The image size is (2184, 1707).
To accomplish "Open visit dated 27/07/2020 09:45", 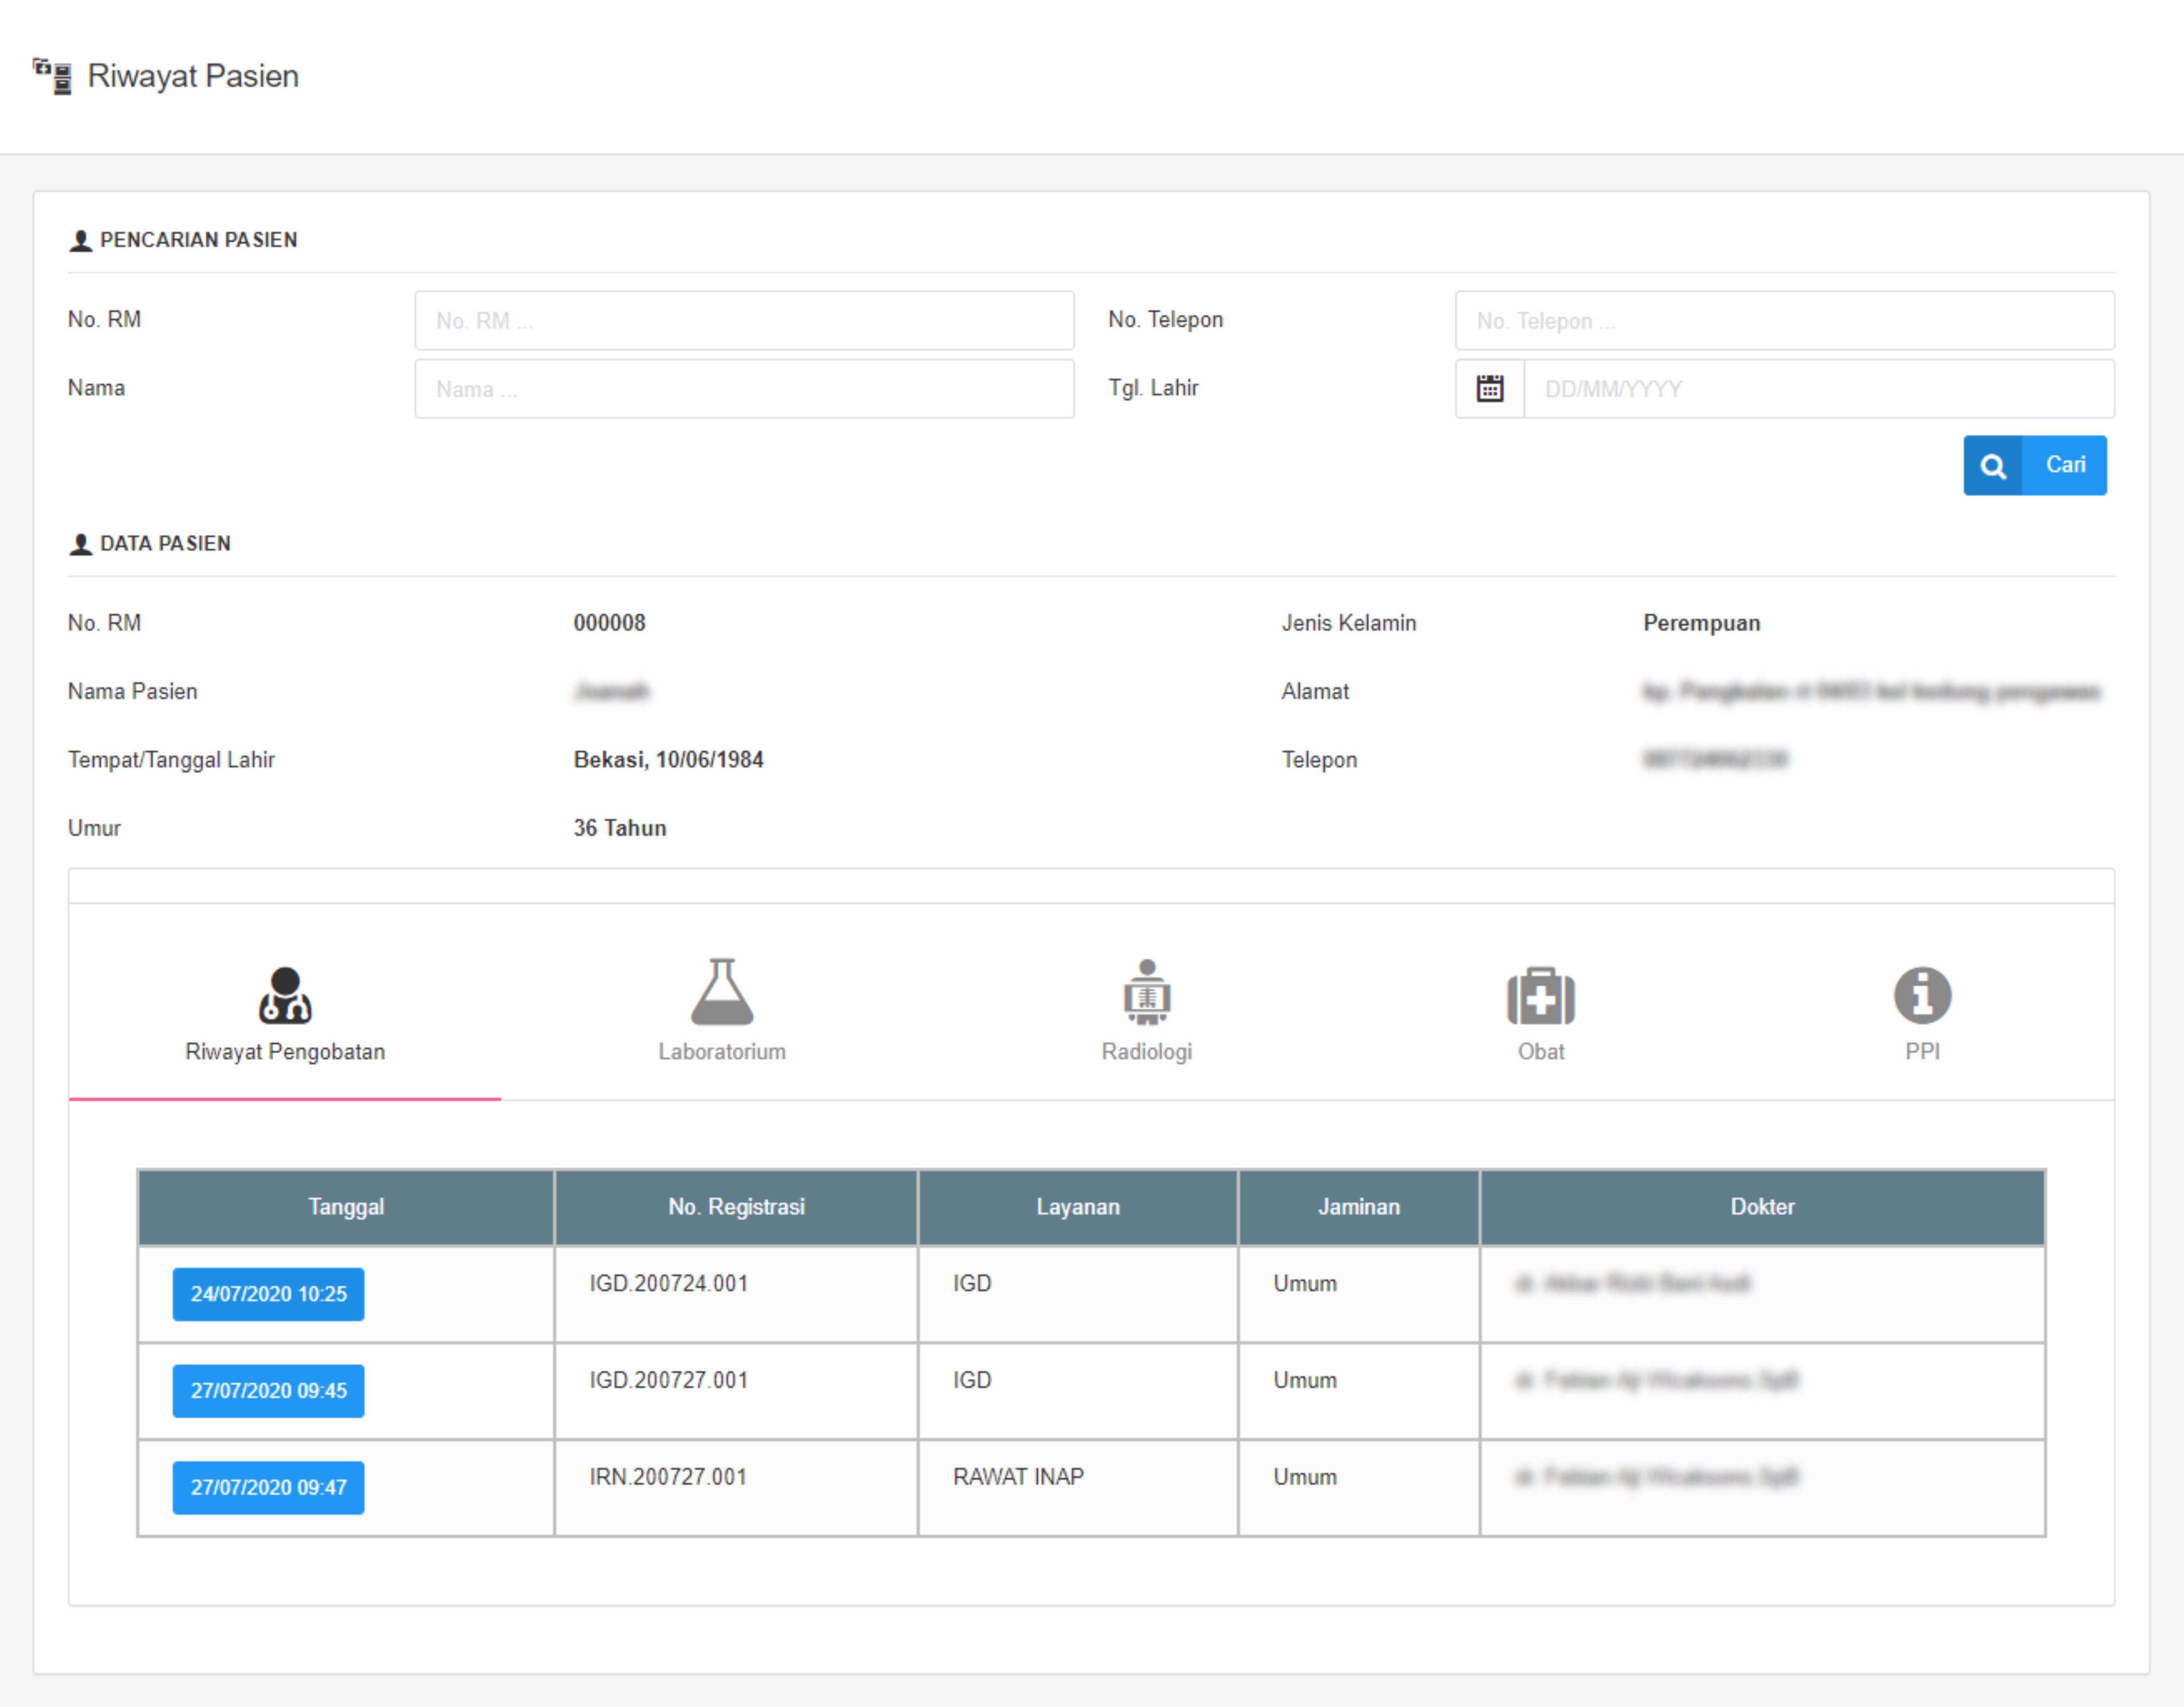I will [268, 1391].
